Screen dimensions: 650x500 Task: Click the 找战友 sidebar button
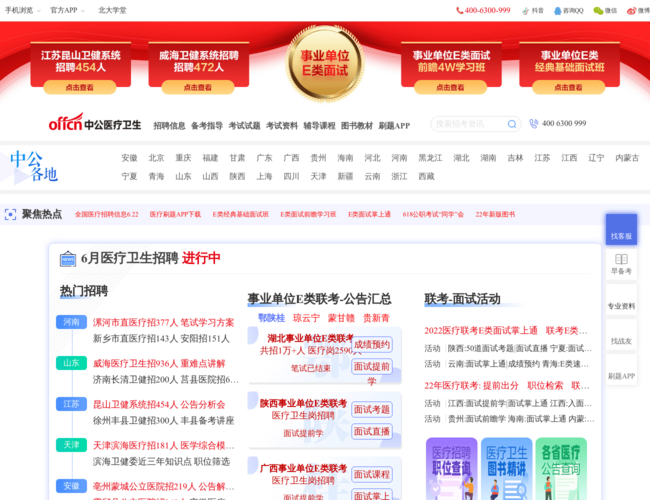[x=621, y=335]
